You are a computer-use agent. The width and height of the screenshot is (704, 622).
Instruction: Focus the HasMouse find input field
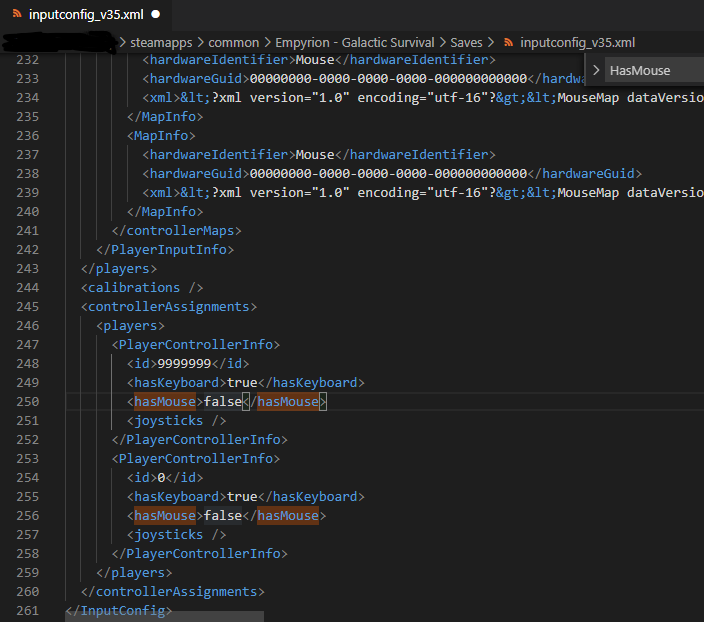pyautogui.click(x=650, y=70)
